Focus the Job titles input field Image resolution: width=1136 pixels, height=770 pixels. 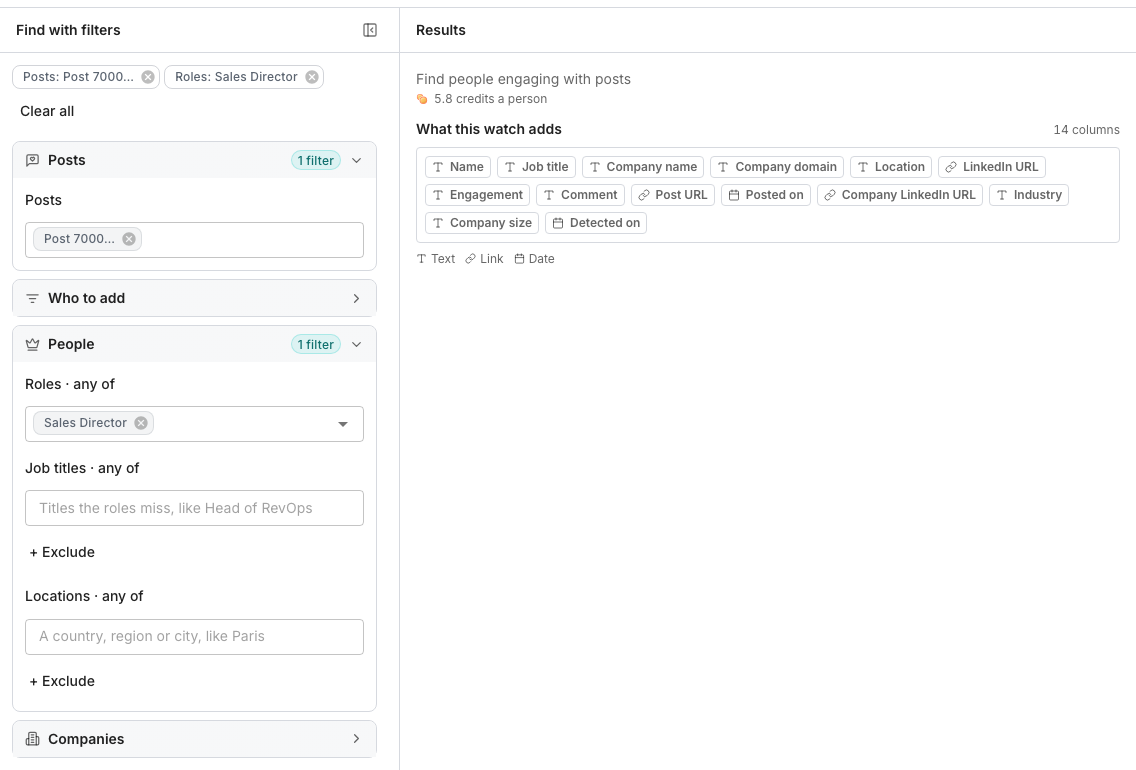194,508
